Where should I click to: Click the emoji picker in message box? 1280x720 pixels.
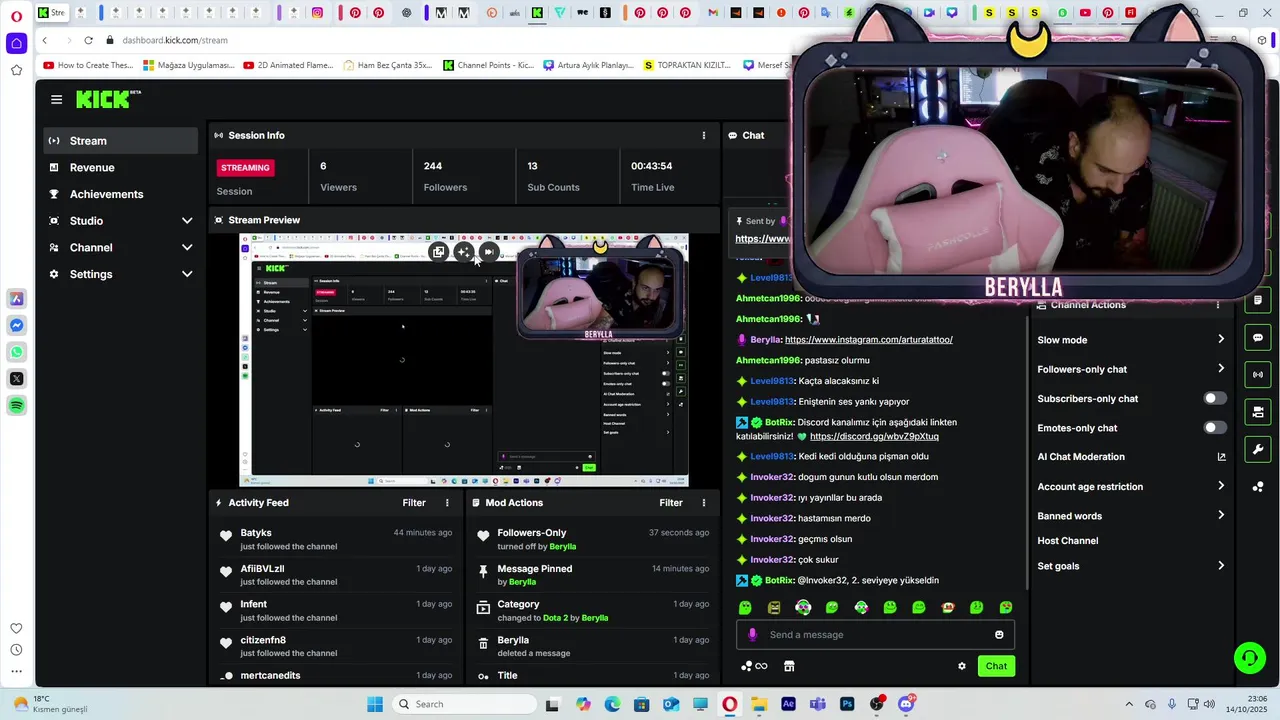click(999, 635)
